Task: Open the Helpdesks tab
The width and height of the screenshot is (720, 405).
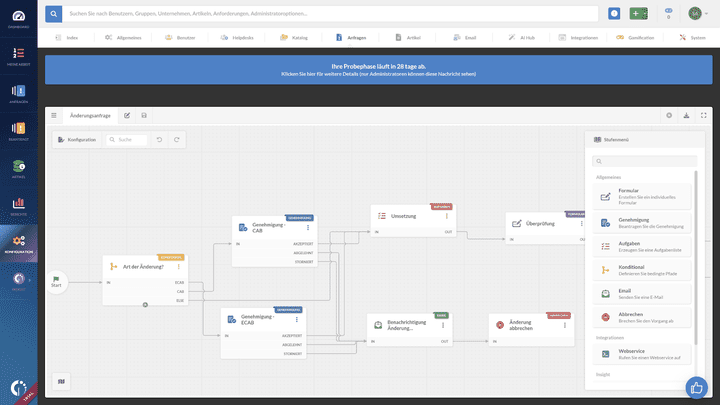Action: click(237, 38)
